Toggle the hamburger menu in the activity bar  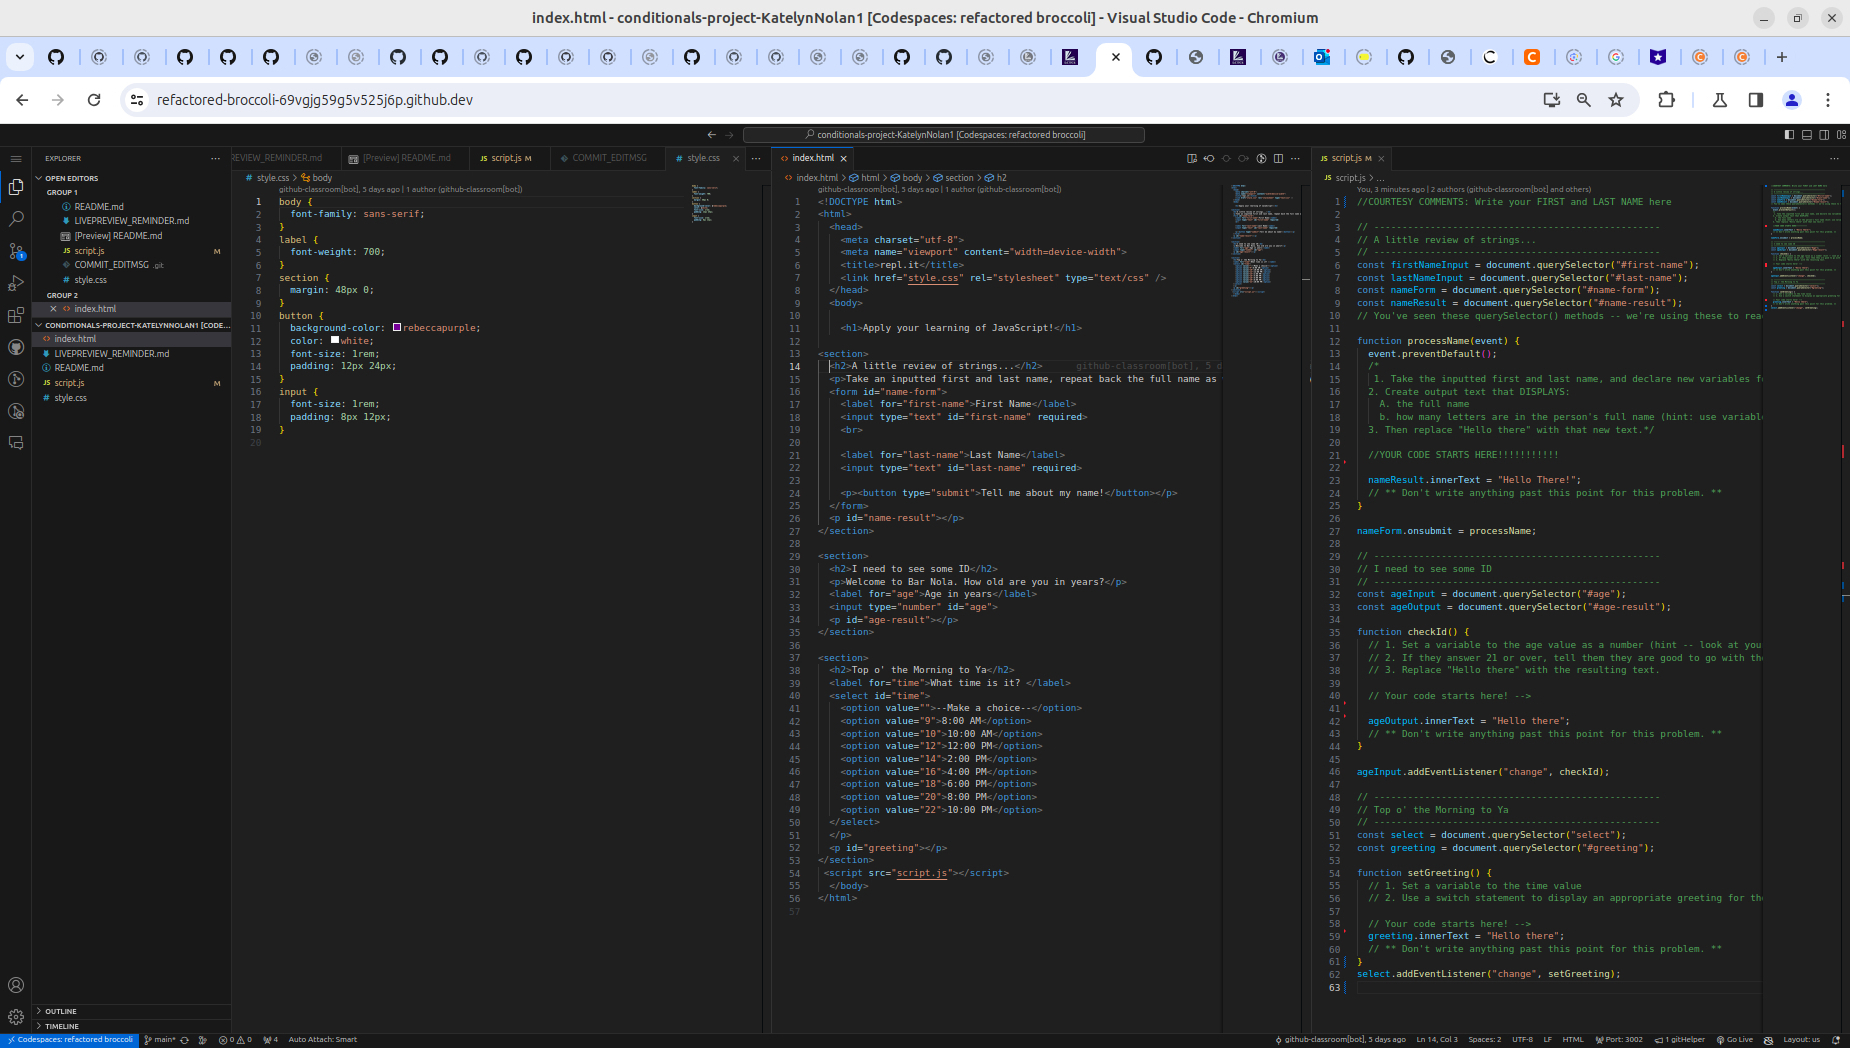(16, 159)
